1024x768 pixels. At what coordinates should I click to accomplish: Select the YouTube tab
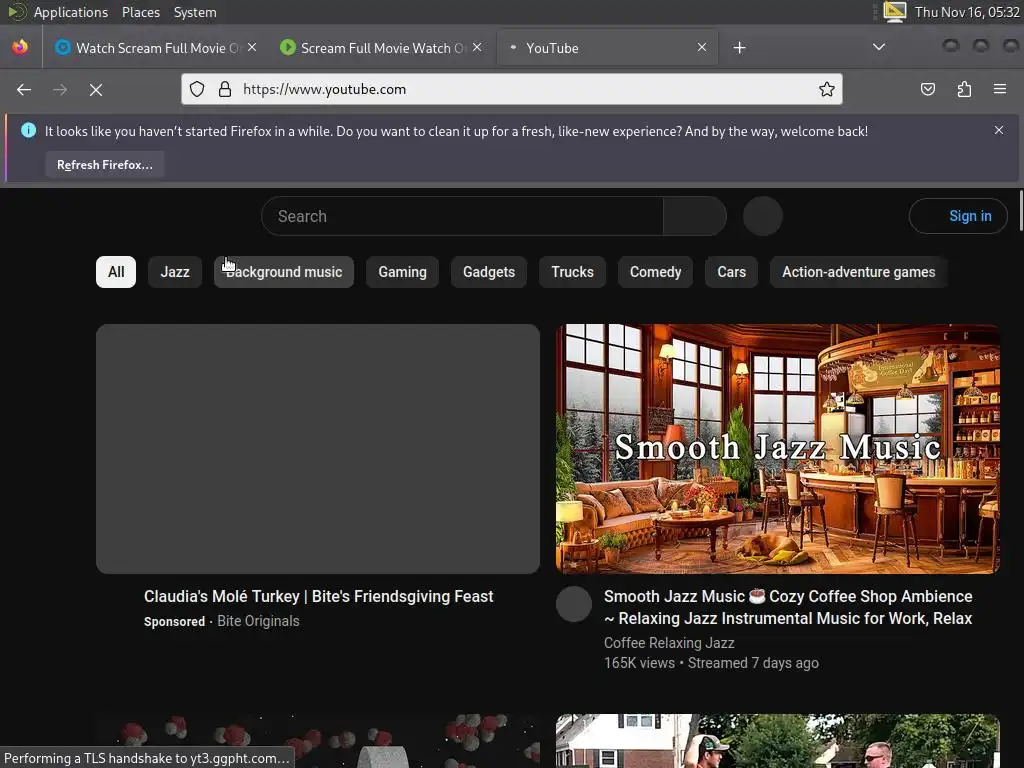(607, 48)
